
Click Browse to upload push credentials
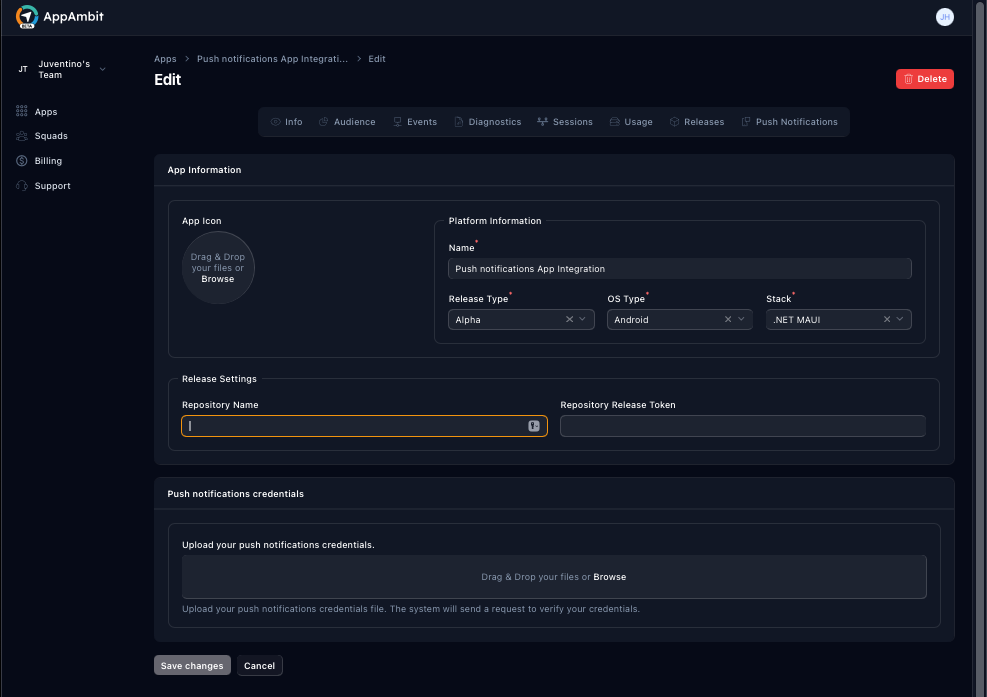[x=611, y=576]
